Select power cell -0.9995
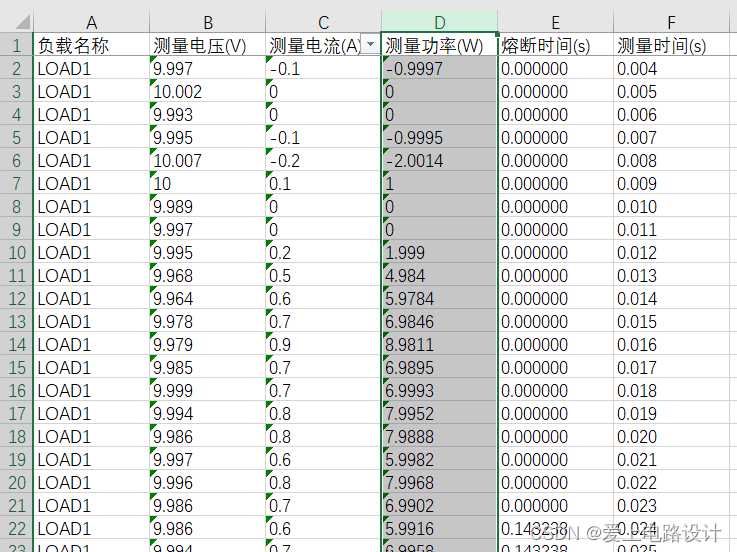 [439, 137]
